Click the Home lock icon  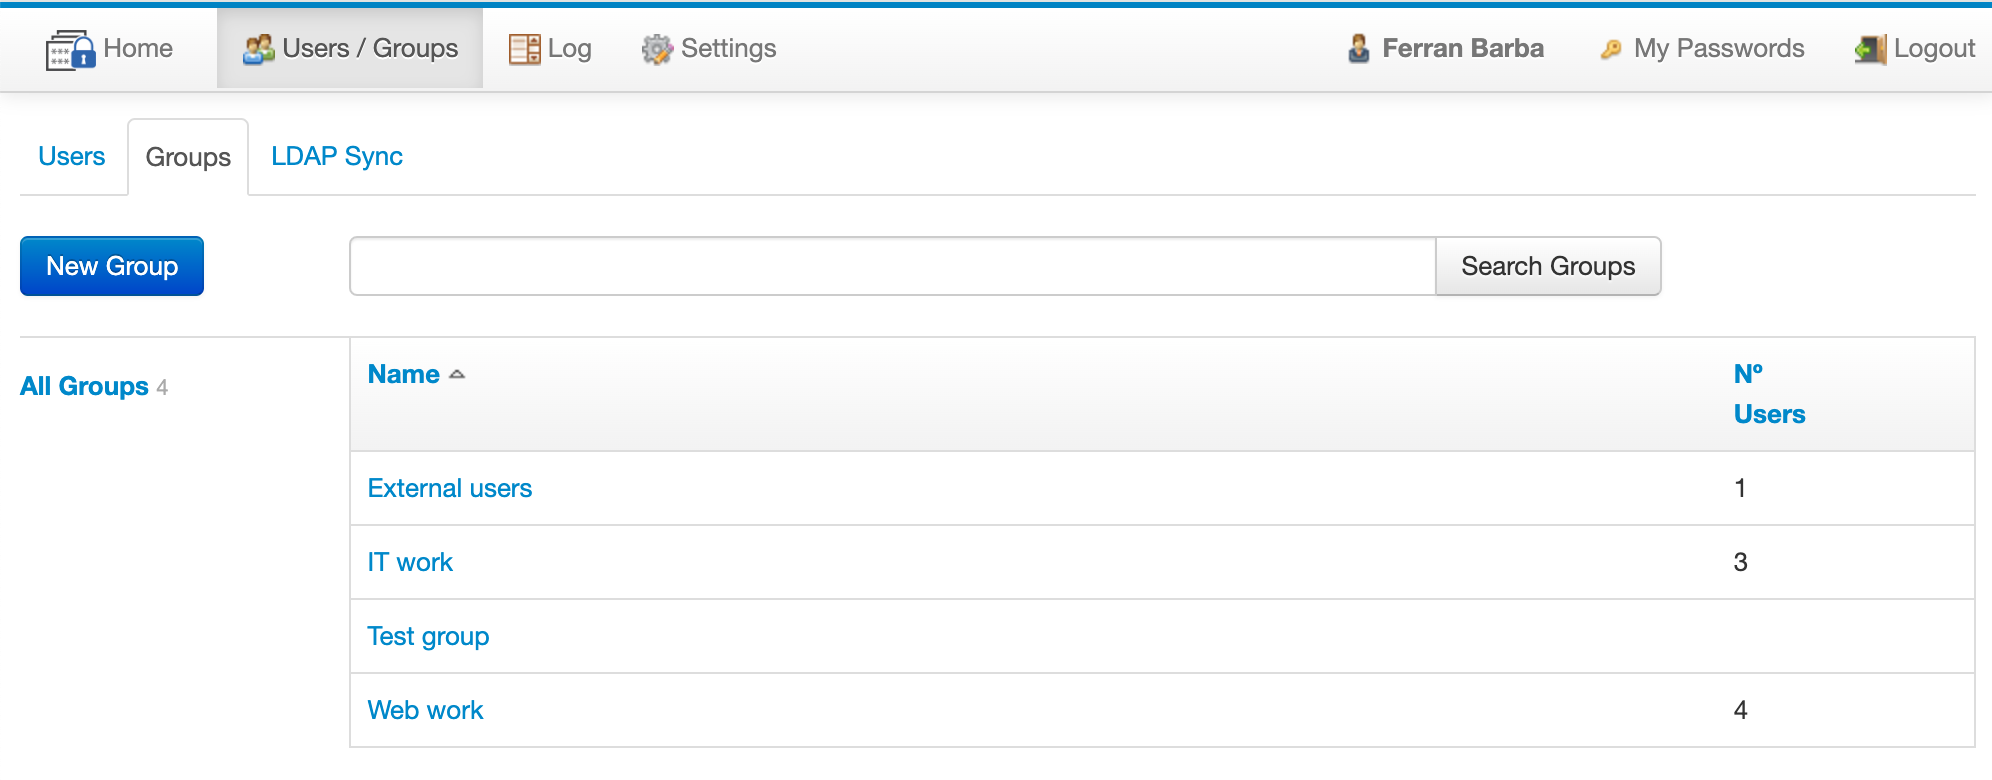tap(70, 49)
